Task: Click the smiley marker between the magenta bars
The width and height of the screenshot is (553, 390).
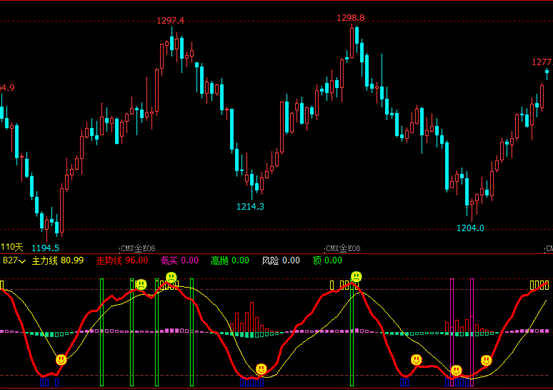Action: click(456, 370)
